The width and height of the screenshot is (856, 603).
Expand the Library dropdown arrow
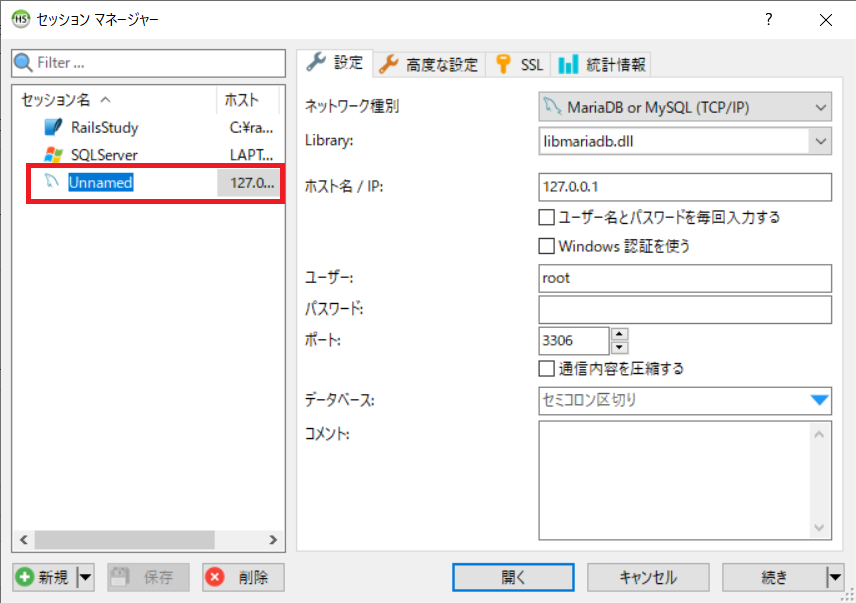tap(820, 141)
